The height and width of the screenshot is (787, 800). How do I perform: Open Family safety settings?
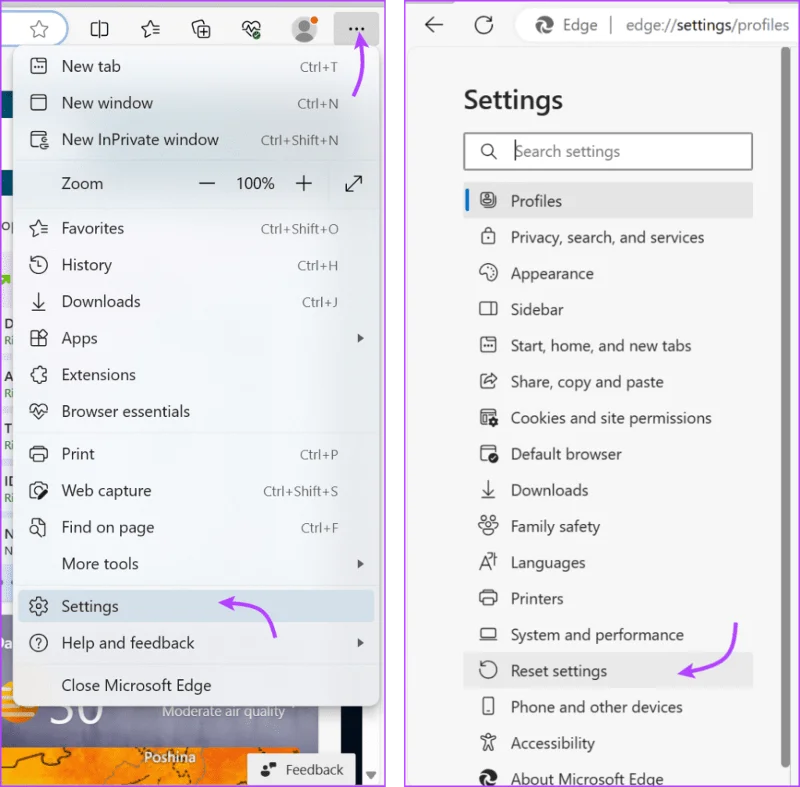click(608, 526)
